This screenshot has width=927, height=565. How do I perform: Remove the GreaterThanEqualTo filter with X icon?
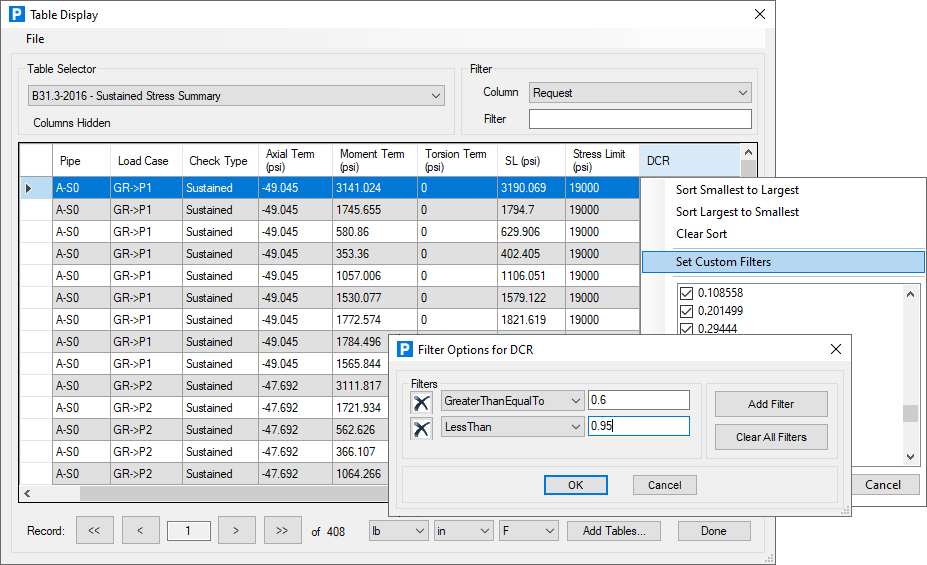422,403
